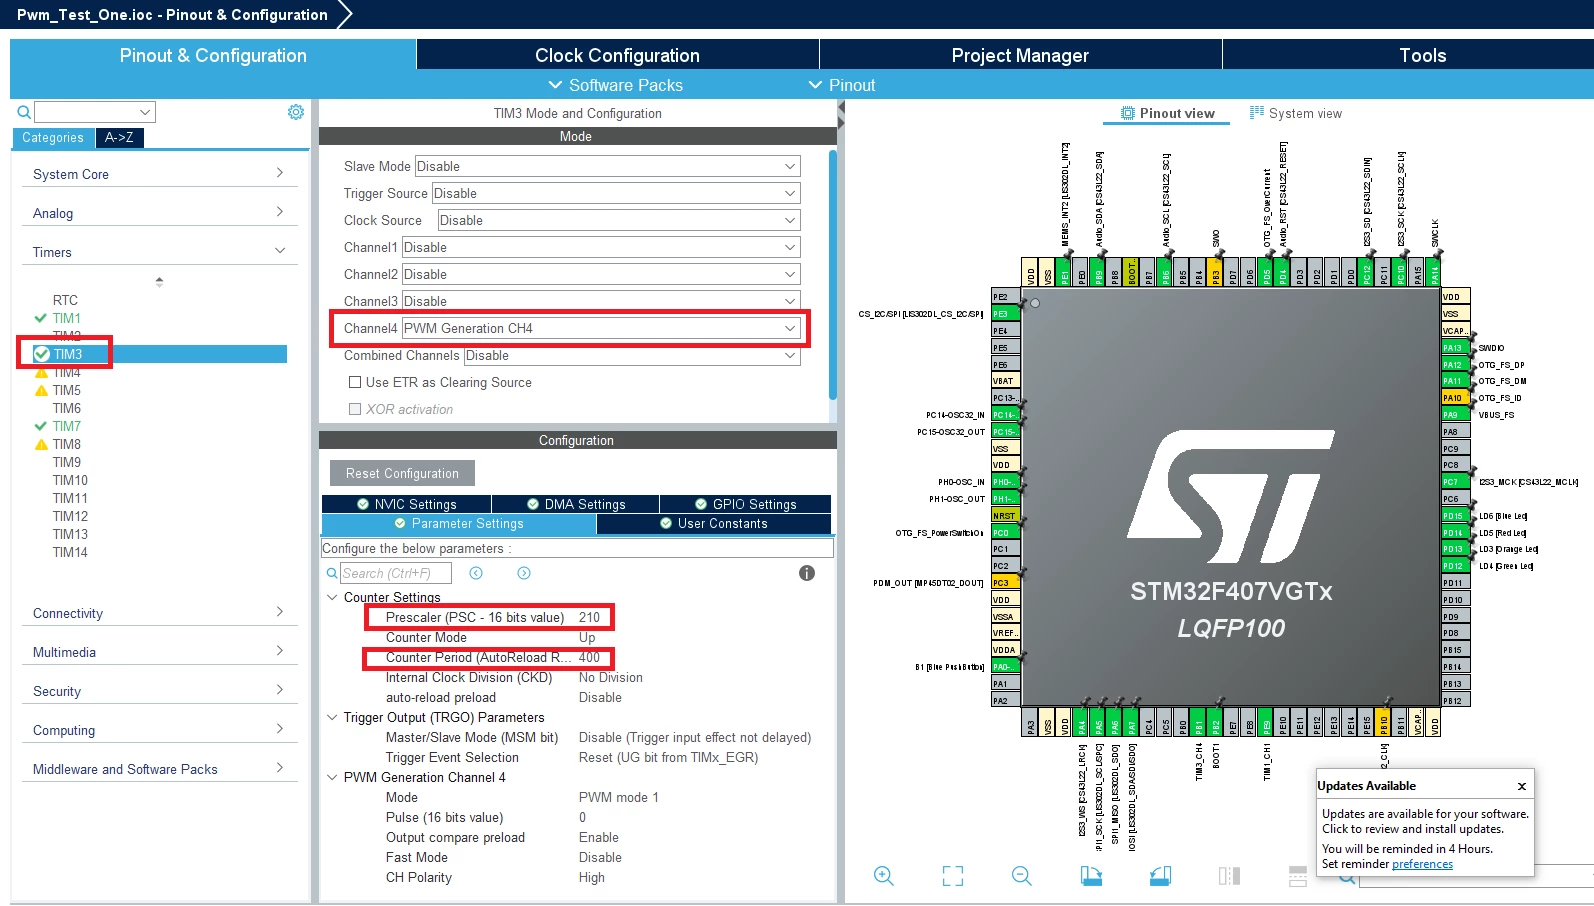
Task: Rotate the chip counter-clockwise
Action: coord(1160,876)
